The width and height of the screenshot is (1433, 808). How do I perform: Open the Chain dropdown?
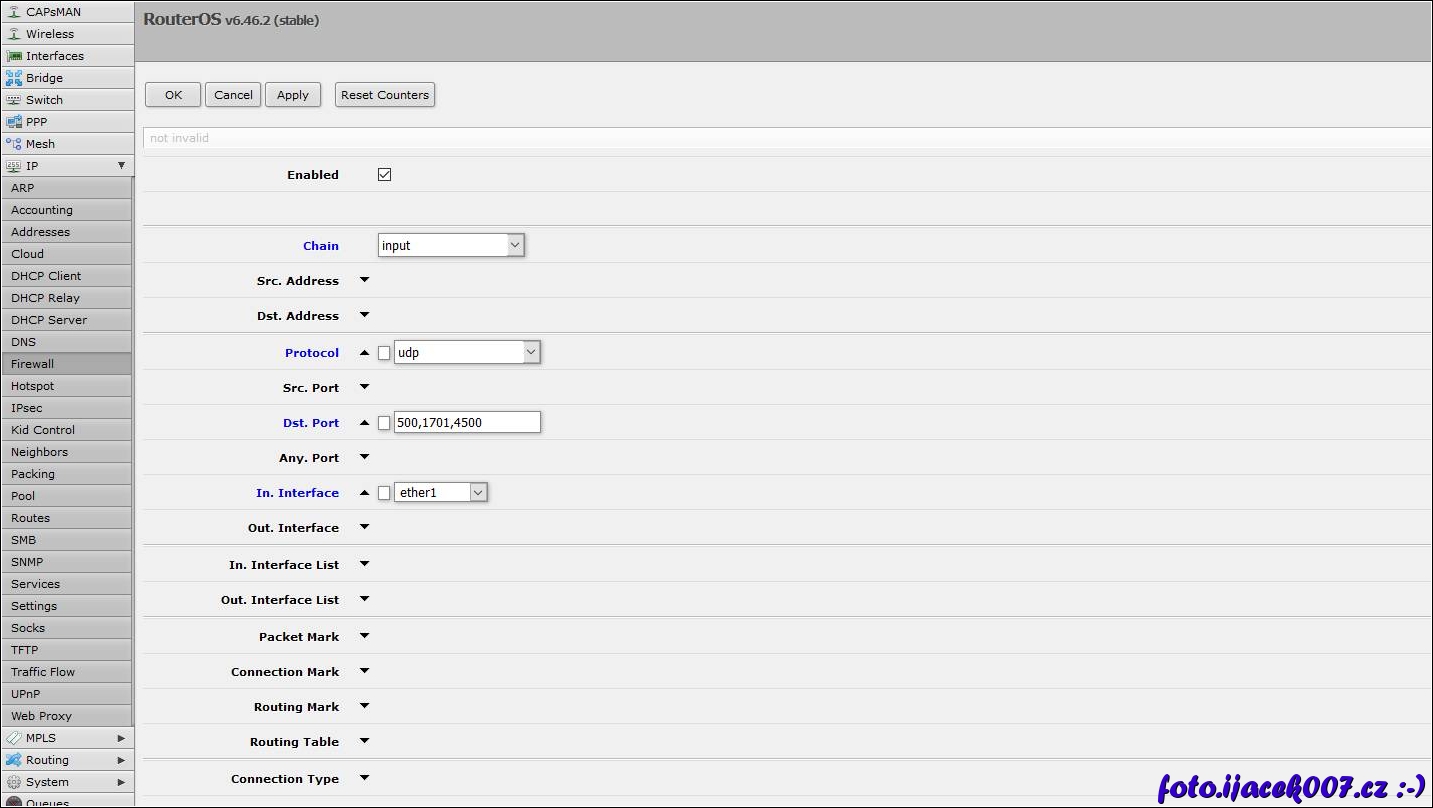(x=451, y=245)
